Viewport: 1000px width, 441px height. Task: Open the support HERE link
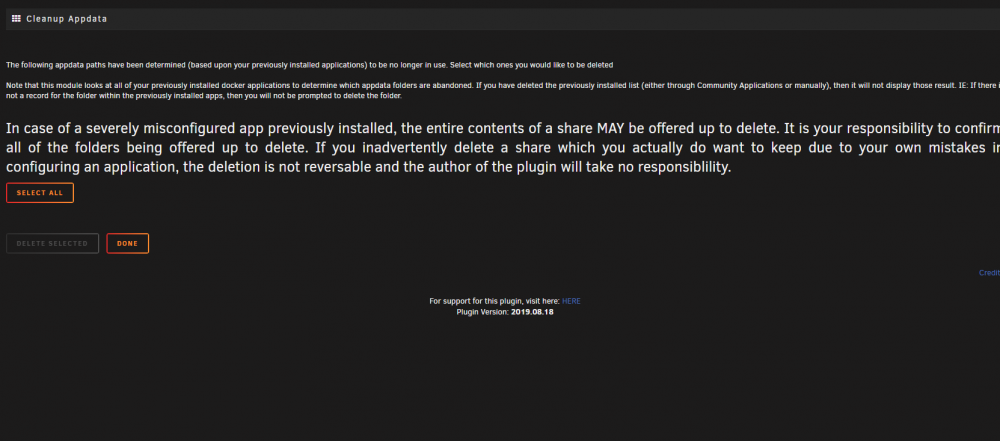[x=571, y=301]
